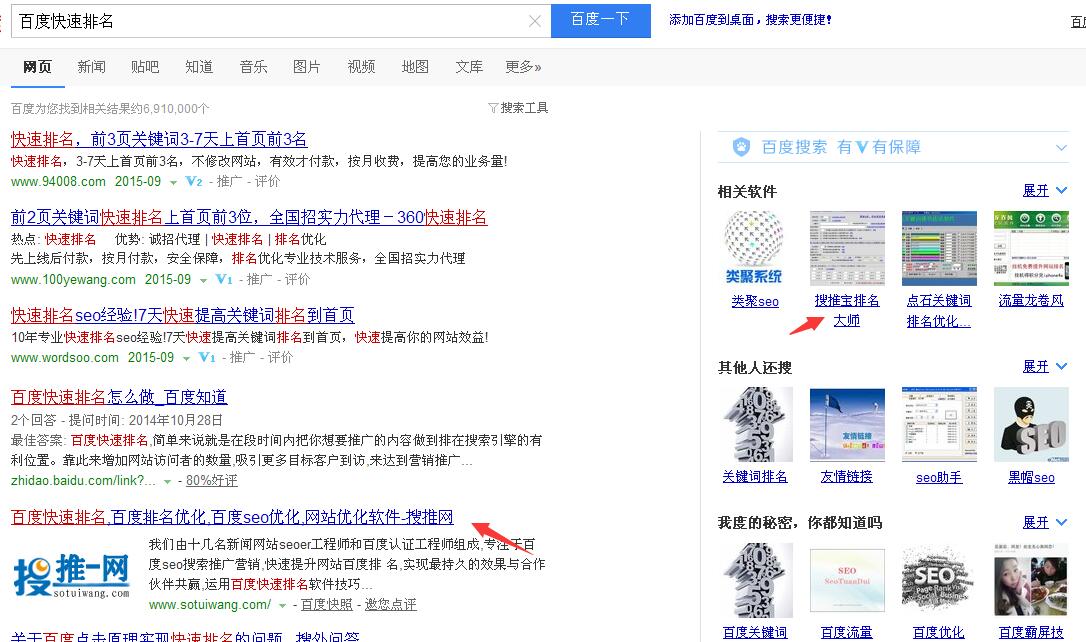The height and width of the screenshot is (642, 1086).
Task: Open result 快速排名，前3页关键词3-7天上首页前3名
Action: click(x=159, y=139)
